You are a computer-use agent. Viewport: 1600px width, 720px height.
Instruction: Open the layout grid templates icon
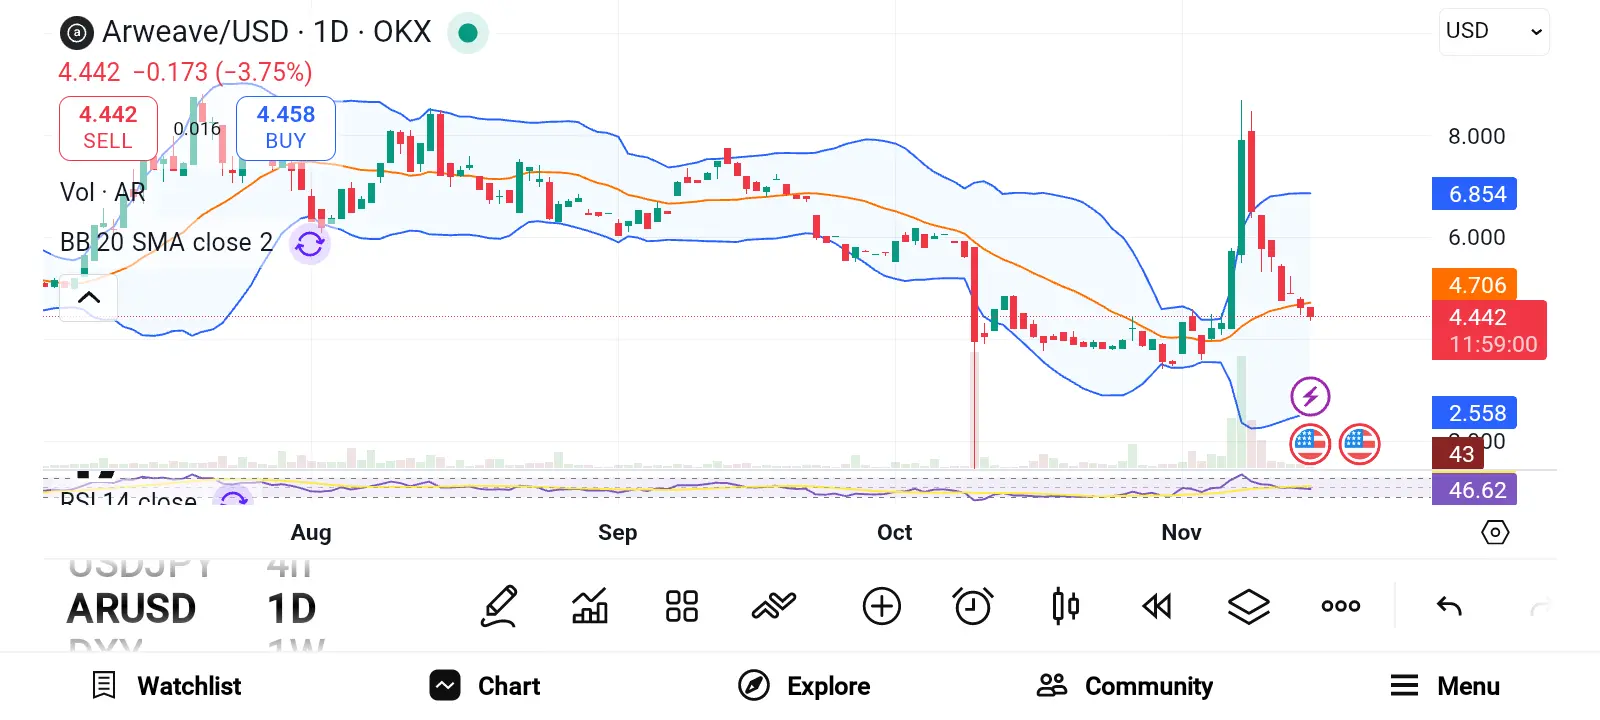682,606
